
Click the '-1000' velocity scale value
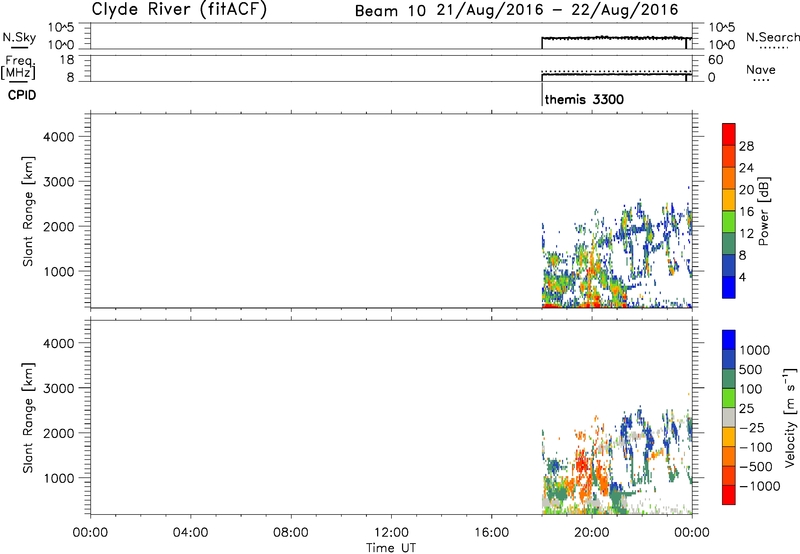[x=760, y=486]
